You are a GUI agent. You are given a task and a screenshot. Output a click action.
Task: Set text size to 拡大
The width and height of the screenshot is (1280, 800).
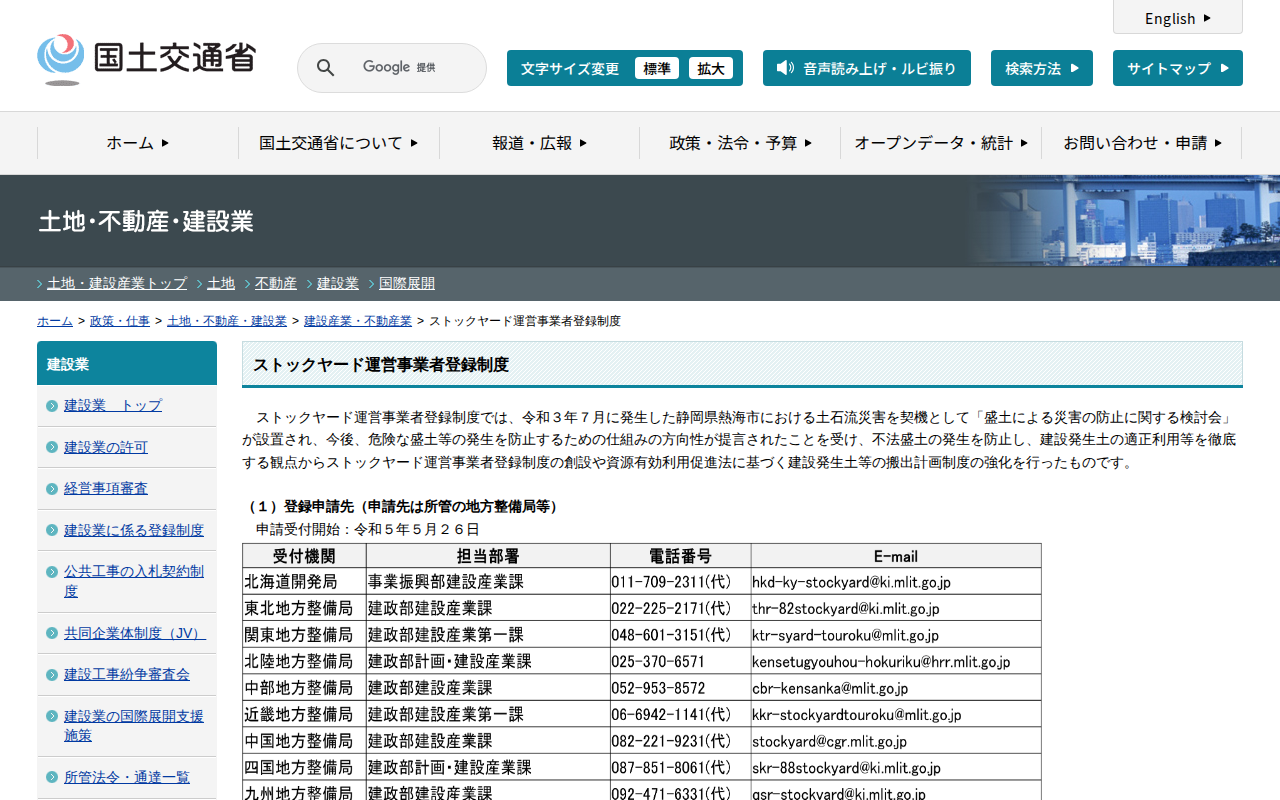click(x=711, y=68)
